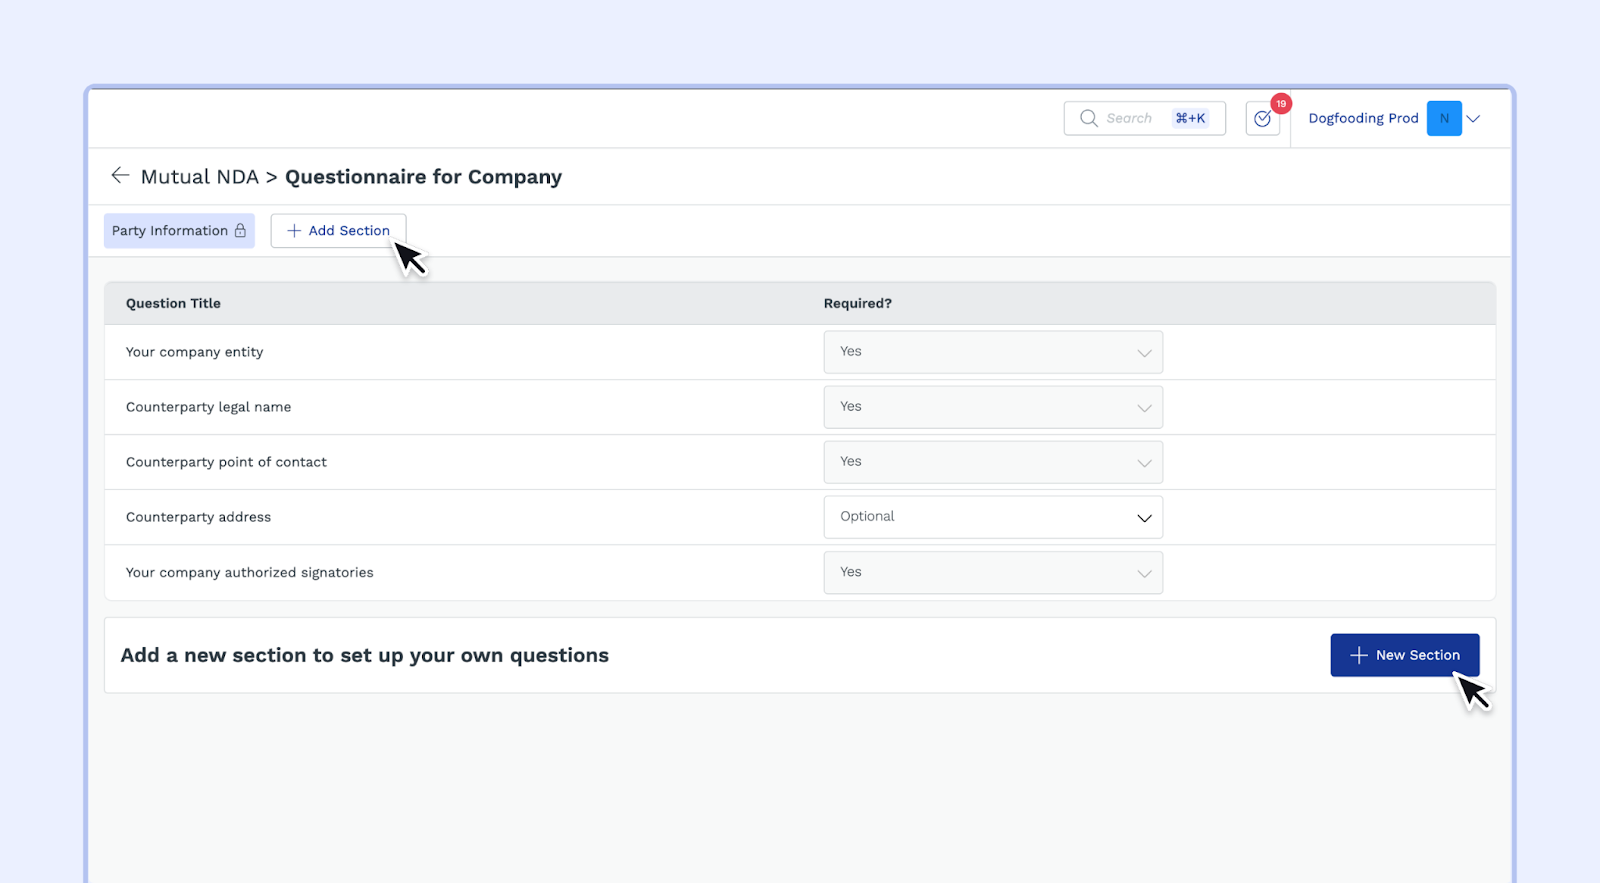
Task: Open Optional dropdown for Counterparty address
Action: point(993,517)
